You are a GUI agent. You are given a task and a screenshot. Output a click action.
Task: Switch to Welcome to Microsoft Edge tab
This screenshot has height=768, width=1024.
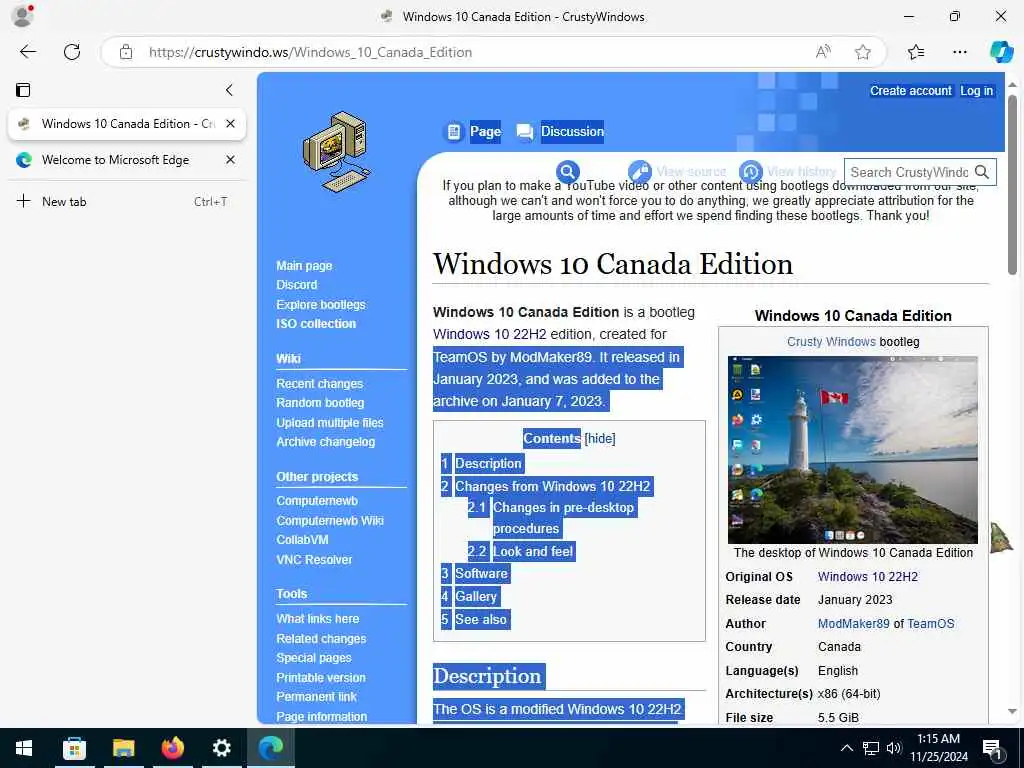click(x=115, y=160)
